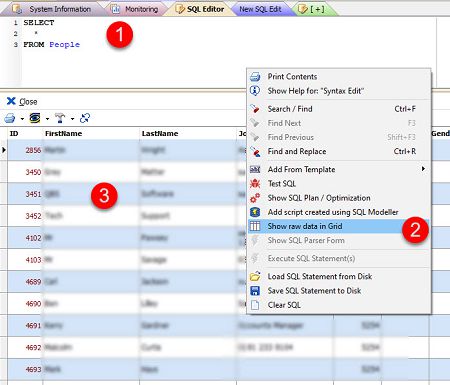Click the SQL Modeller icon
Image resolution: width=450 pixels, height=385 pixels.
click(255, 212)
